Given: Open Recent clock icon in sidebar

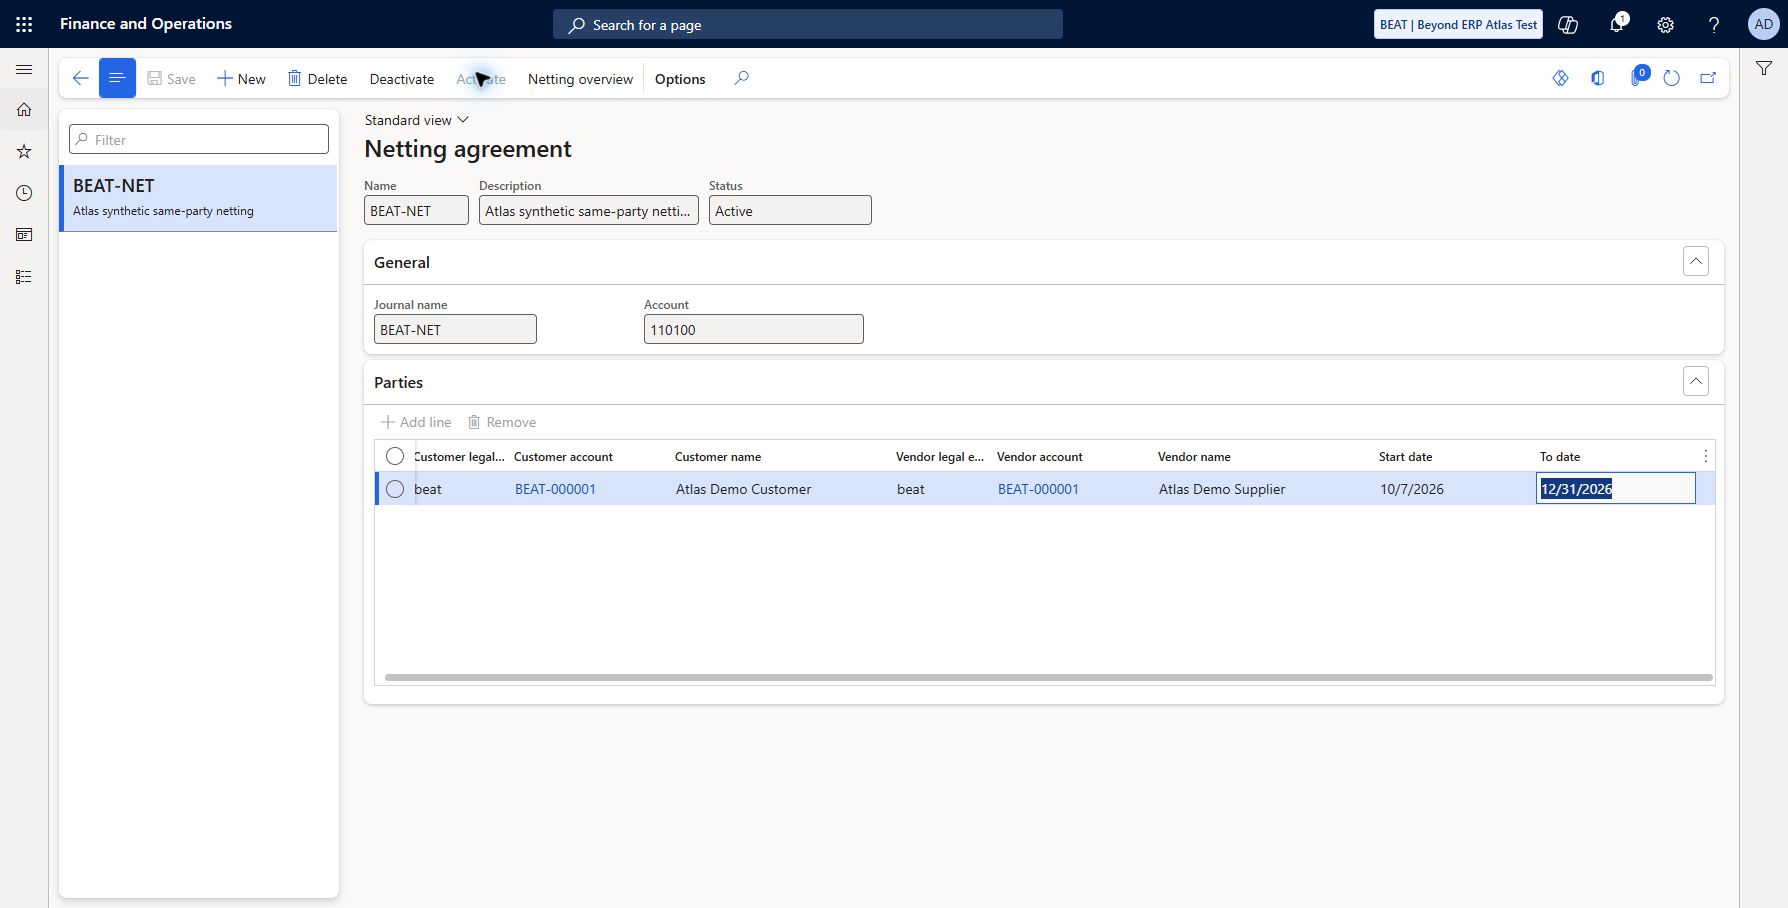Looking at the screenshot, I should click(x=24, y=193).
